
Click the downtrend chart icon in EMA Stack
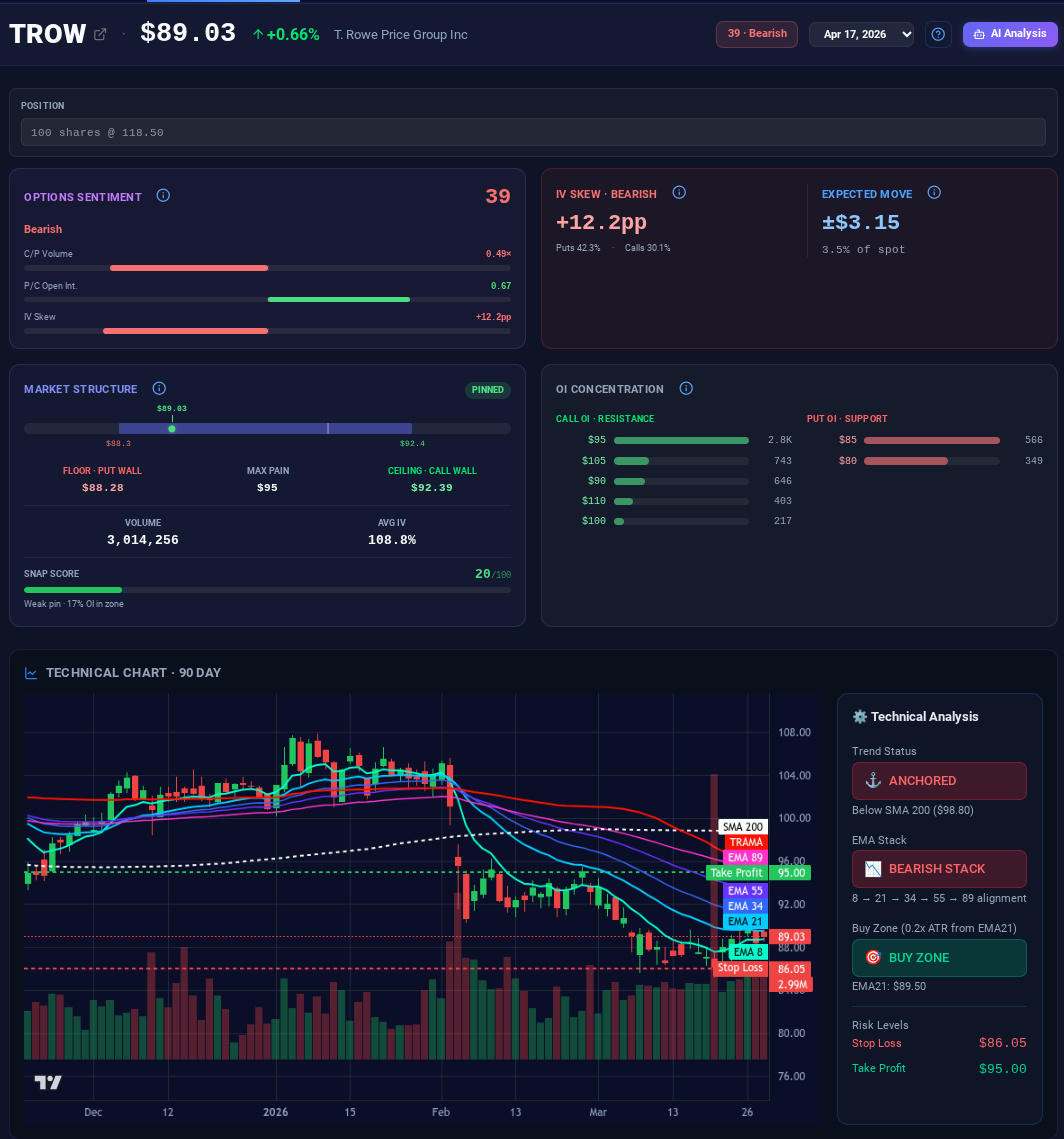pyautogui.click(x=873, y=869)
